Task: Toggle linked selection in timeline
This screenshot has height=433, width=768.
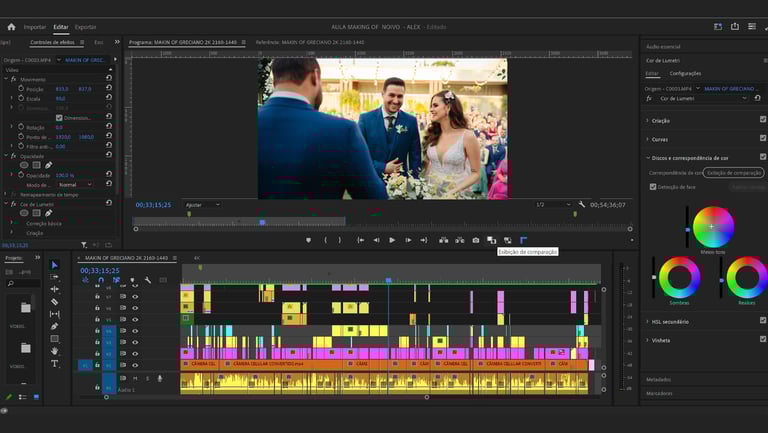Action: pyautogui.click(x=116, y=280)
